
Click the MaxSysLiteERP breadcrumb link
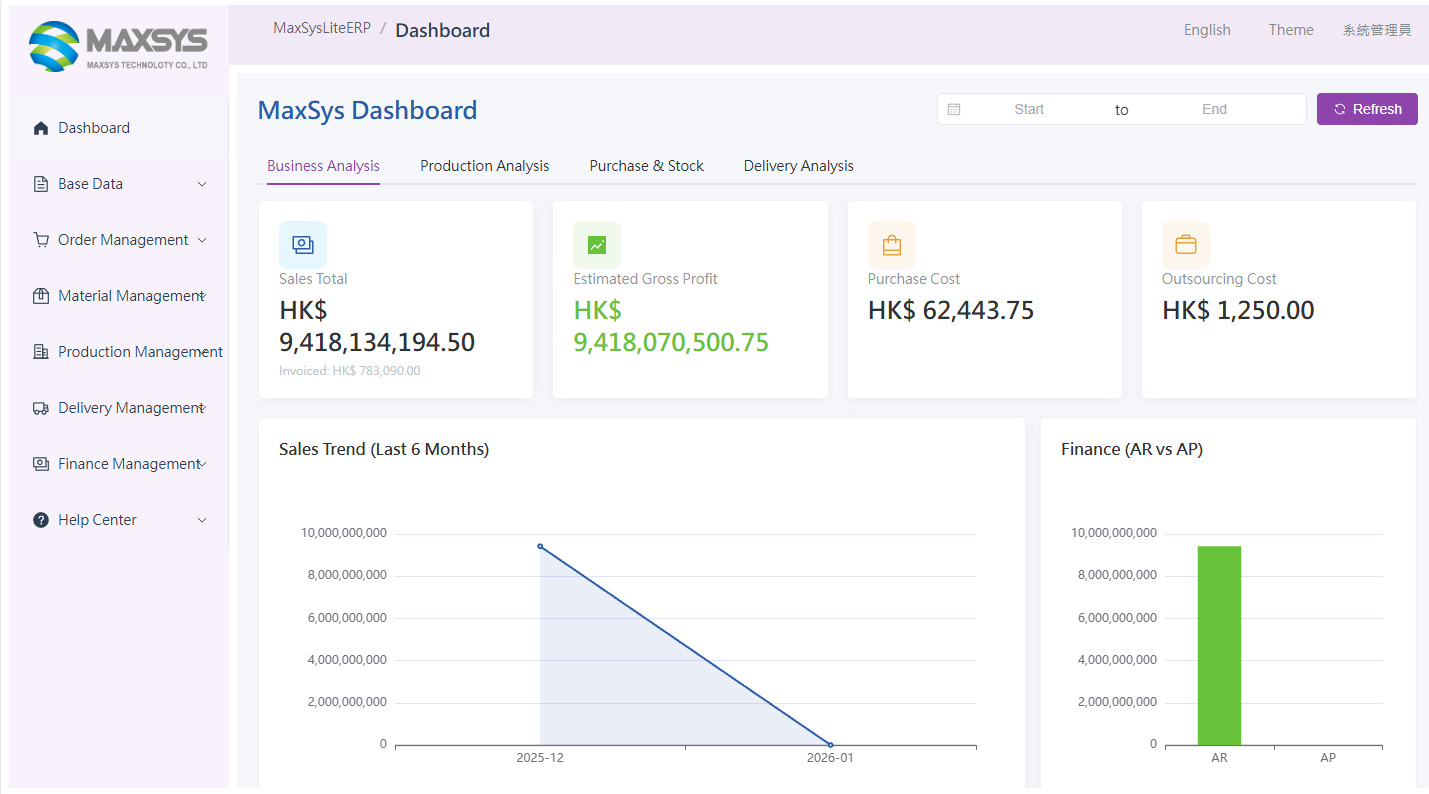point(321,28)
